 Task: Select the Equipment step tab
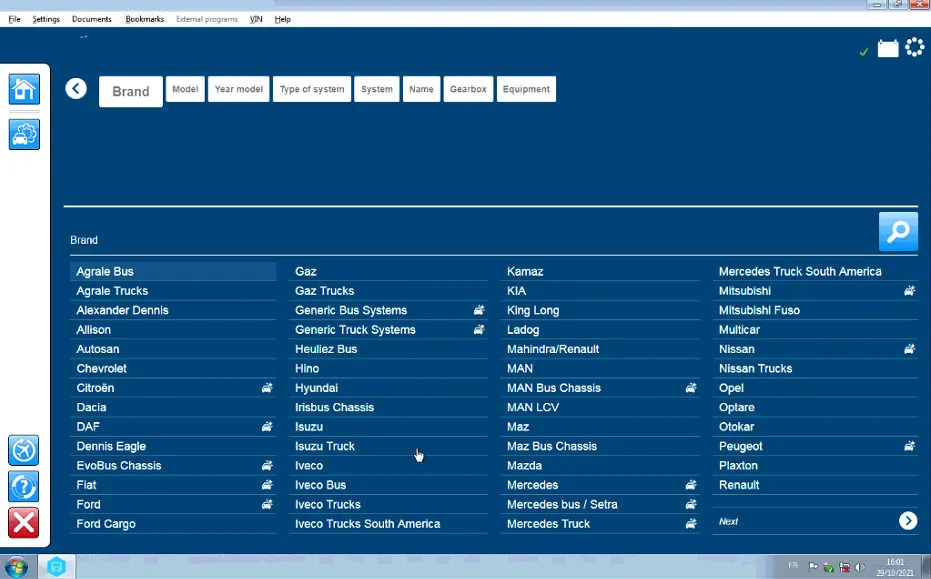[526, 89]
